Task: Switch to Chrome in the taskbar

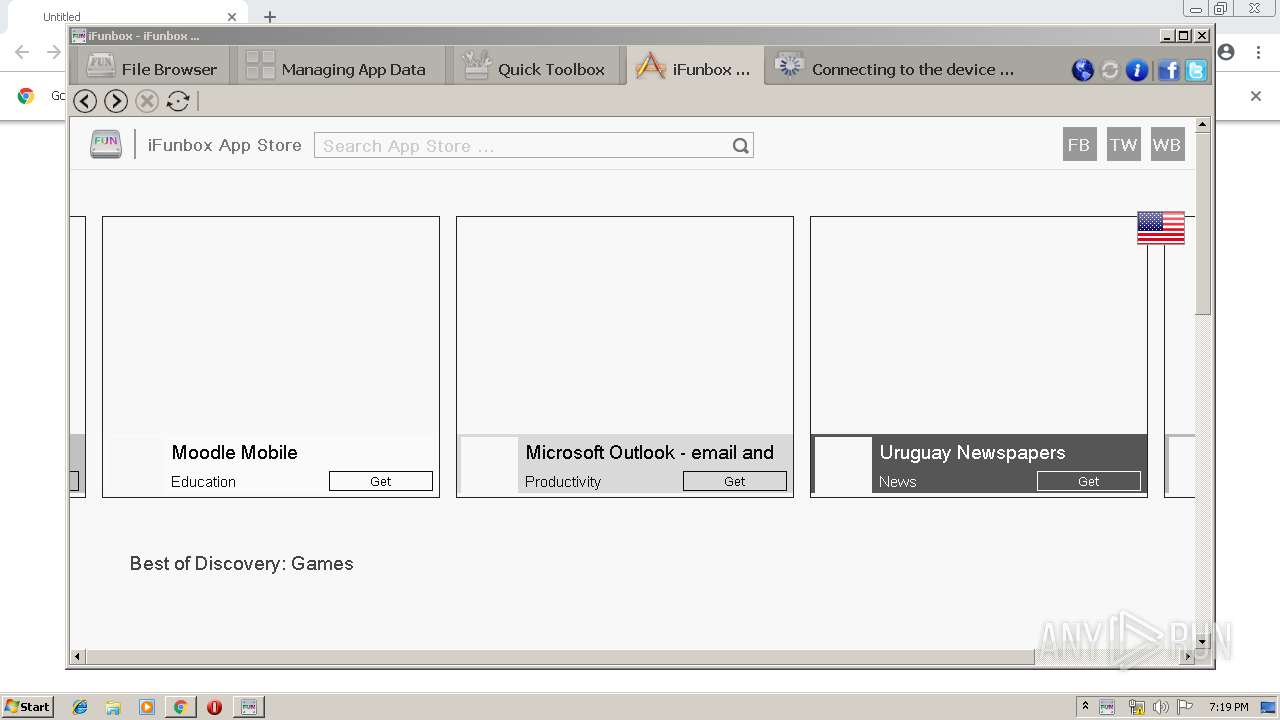Action: click(x=180, y=707)
